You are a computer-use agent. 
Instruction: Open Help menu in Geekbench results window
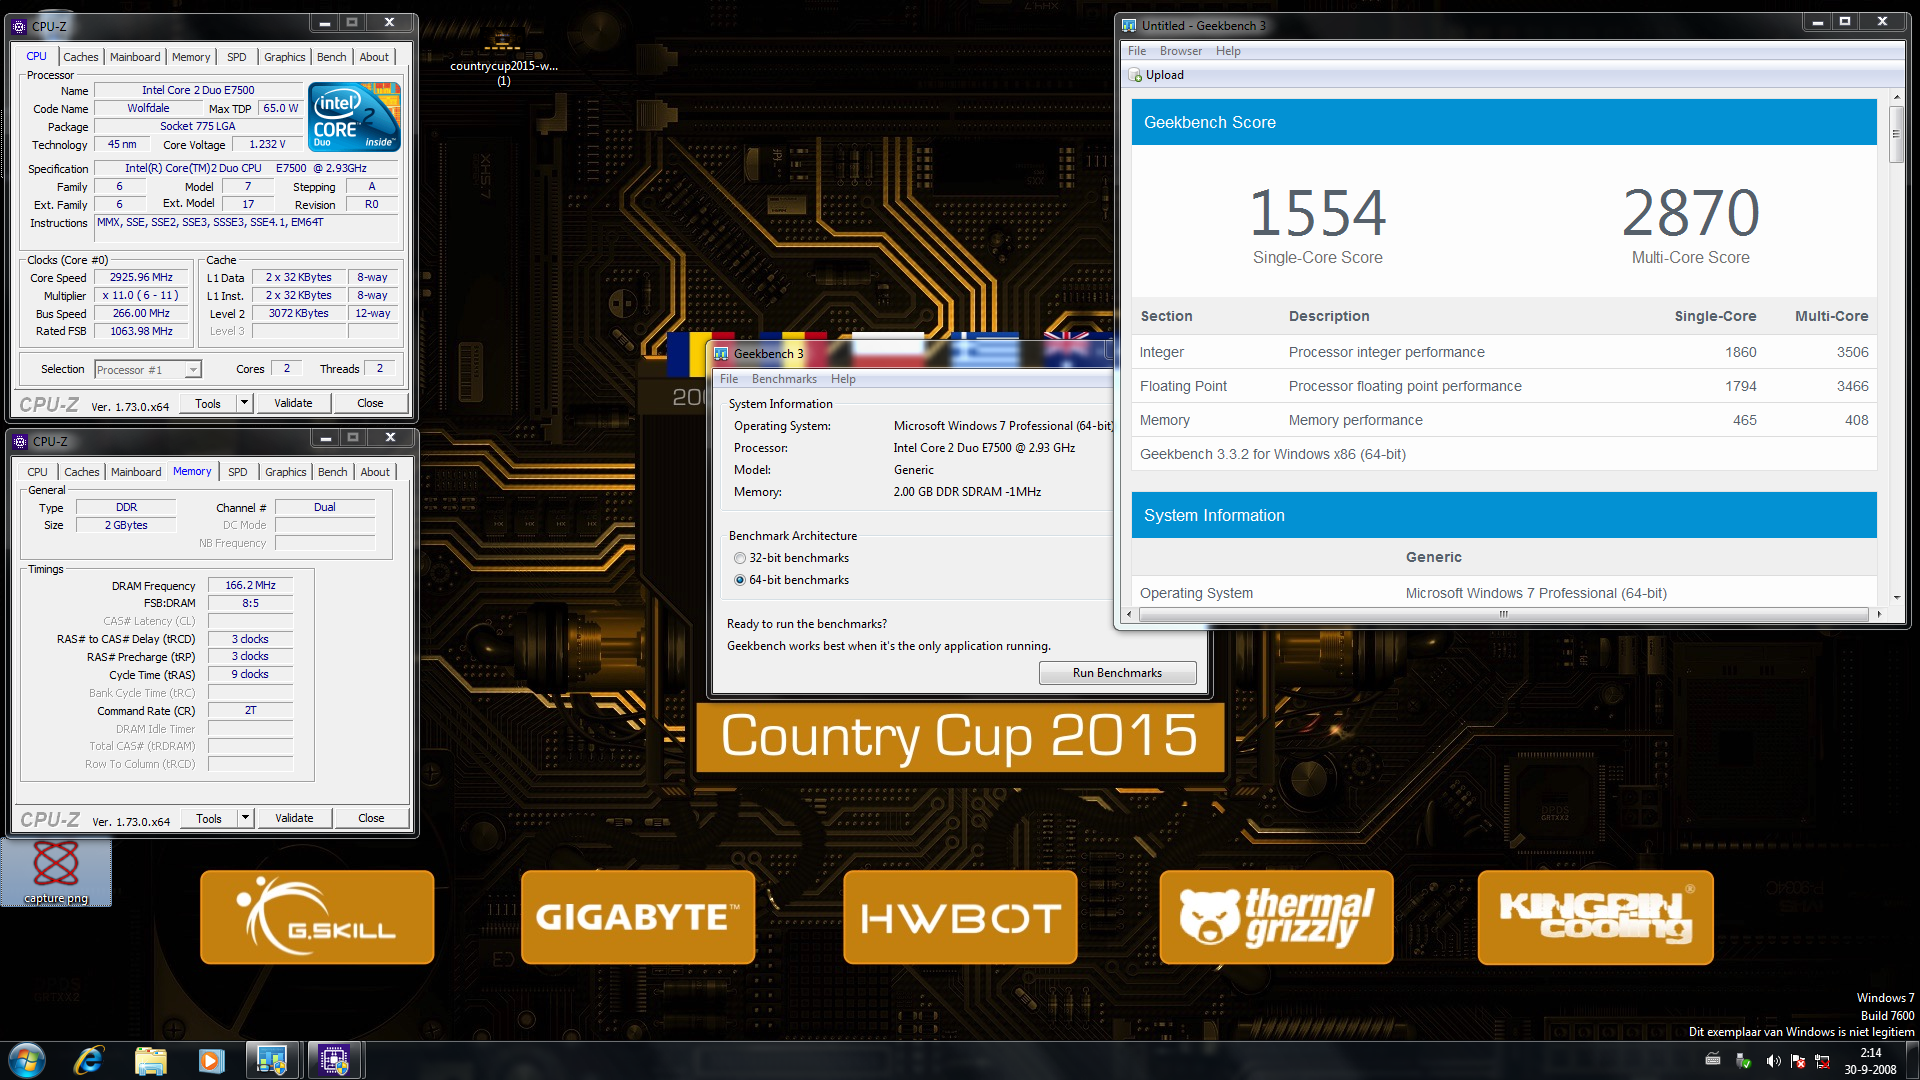point(1228,51)
